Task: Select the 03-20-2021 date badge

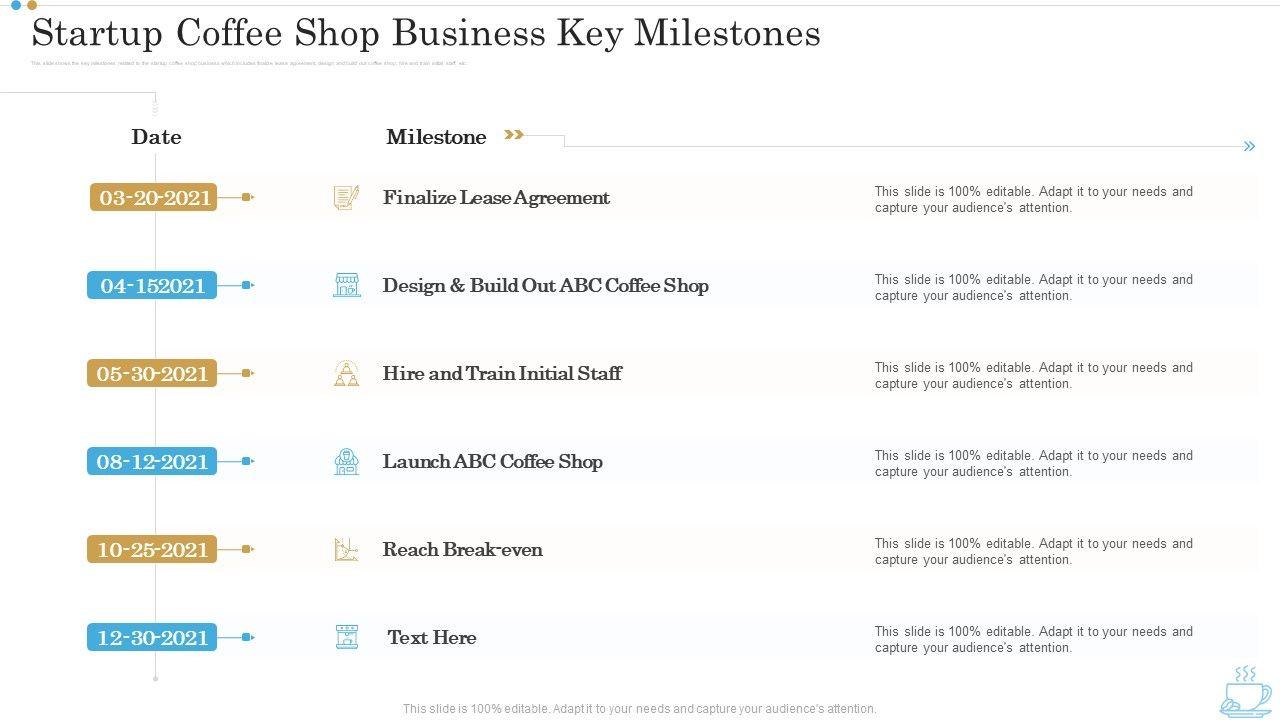Action: tap(153, 197)
